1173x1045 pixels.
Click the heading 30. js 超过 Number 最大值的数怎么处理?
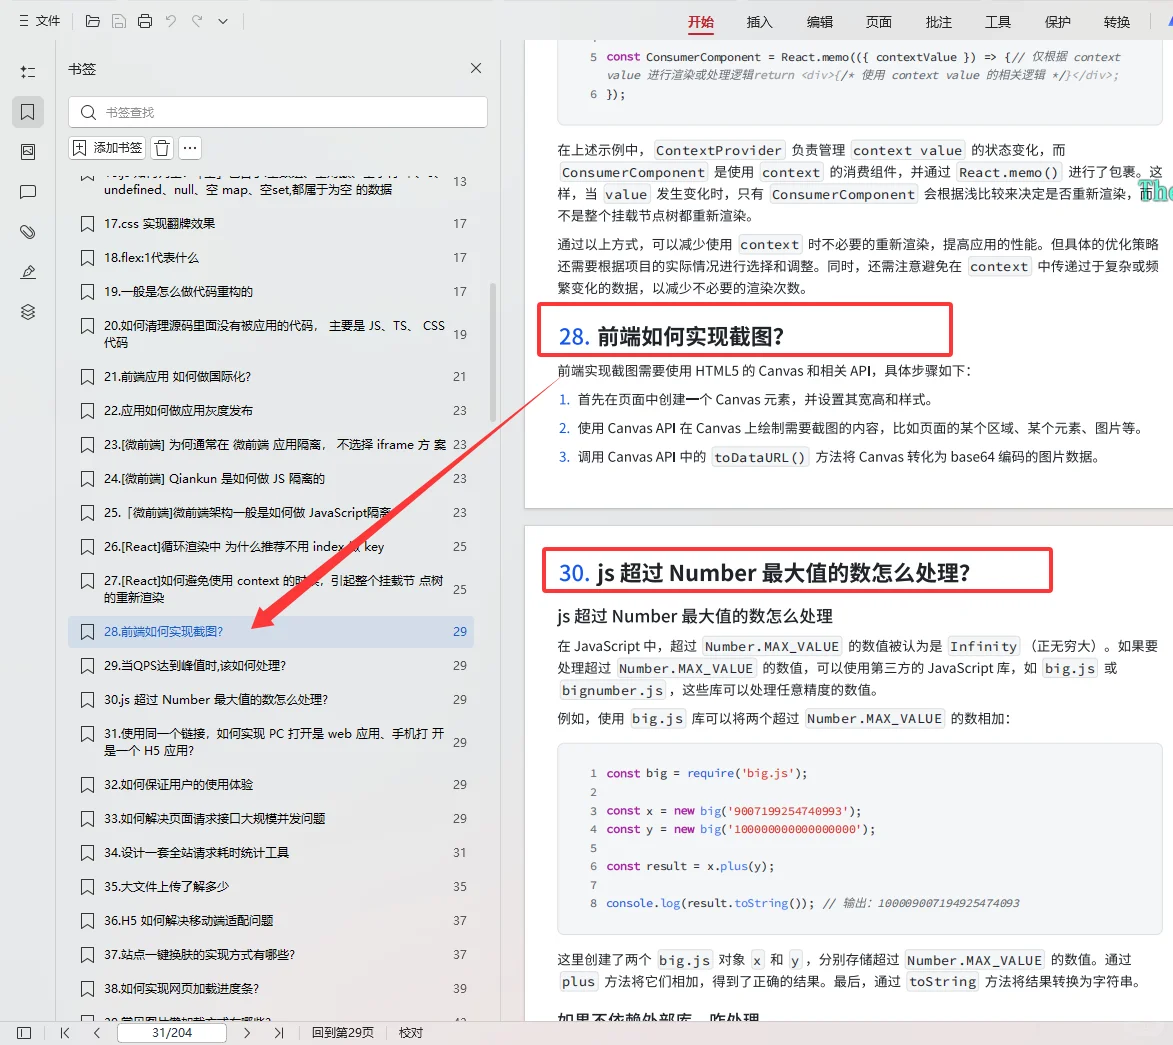click(764, 573)
